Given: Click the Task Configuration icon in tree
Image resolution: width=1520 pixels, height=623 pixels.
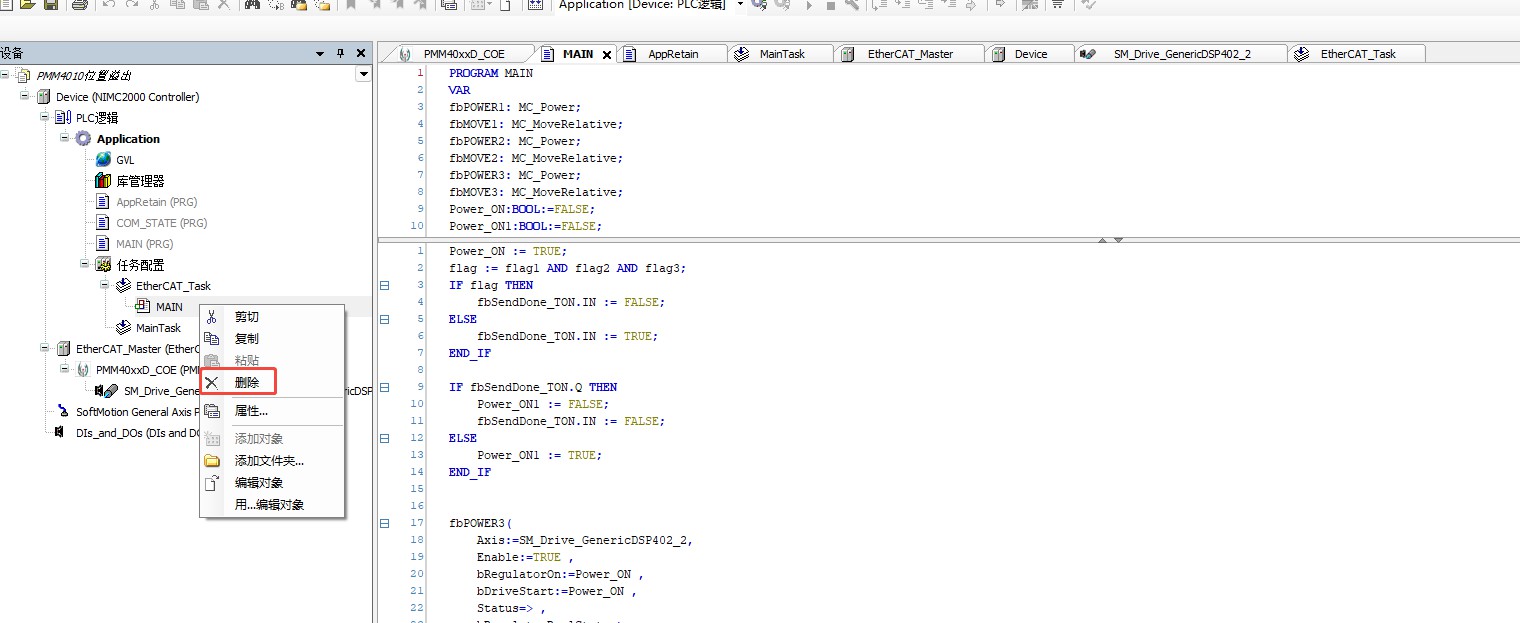Looking at the screenshot, I should pyautogui.click(x=103, y=265).
